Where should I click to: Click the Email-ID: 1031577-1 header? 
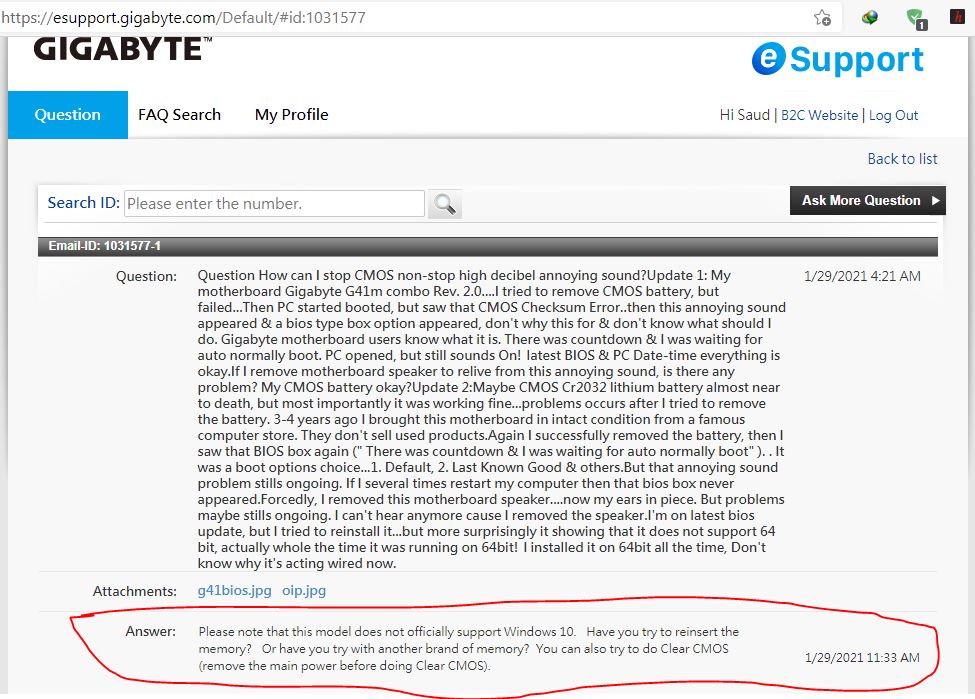pyautogui.click(x=488, y=246)
